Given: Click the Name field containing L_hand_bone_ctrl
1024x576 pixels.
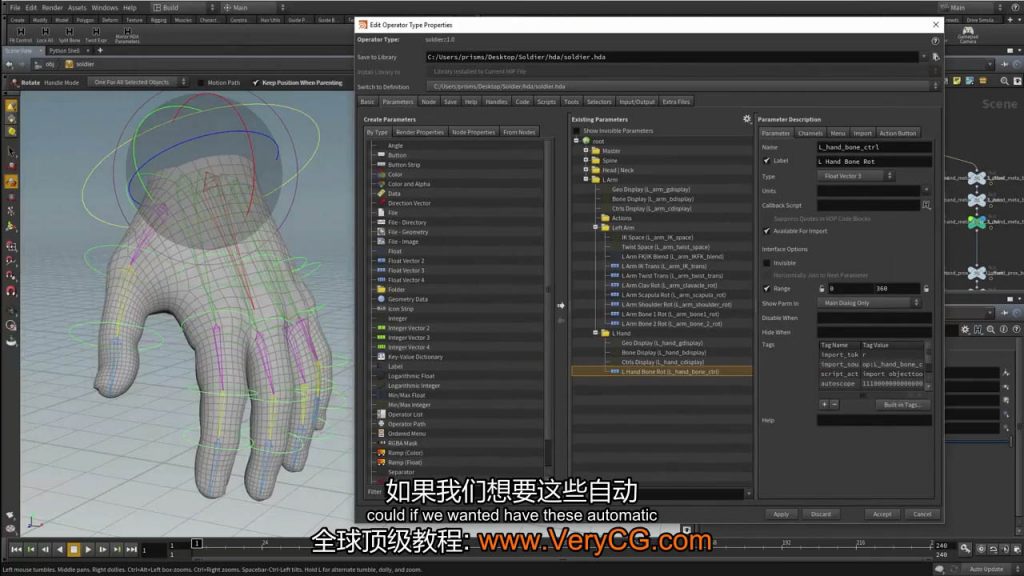Looking at the screenshot, I should pos(874,147).
